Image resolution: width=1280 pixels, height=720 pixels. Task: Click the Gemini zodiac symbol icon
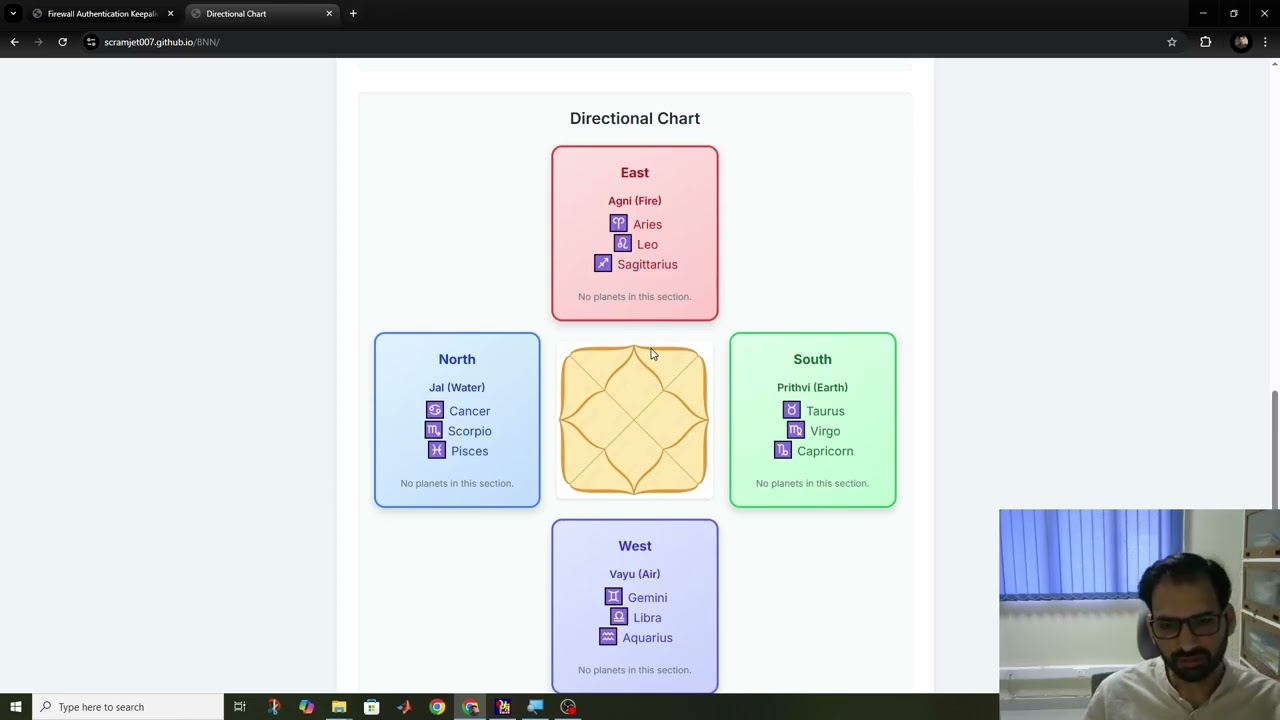(614, 597)
